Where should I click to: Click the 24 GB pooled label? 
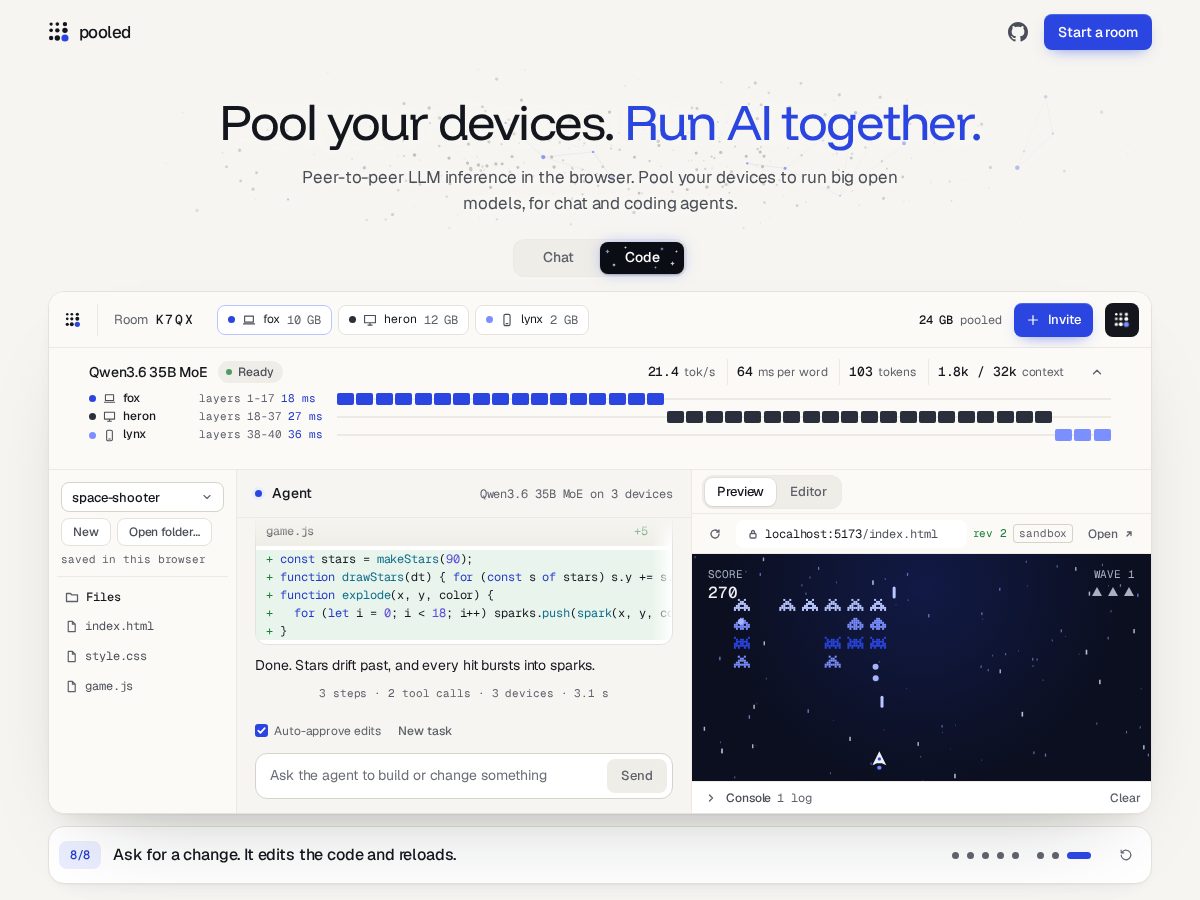pos(960,320)
